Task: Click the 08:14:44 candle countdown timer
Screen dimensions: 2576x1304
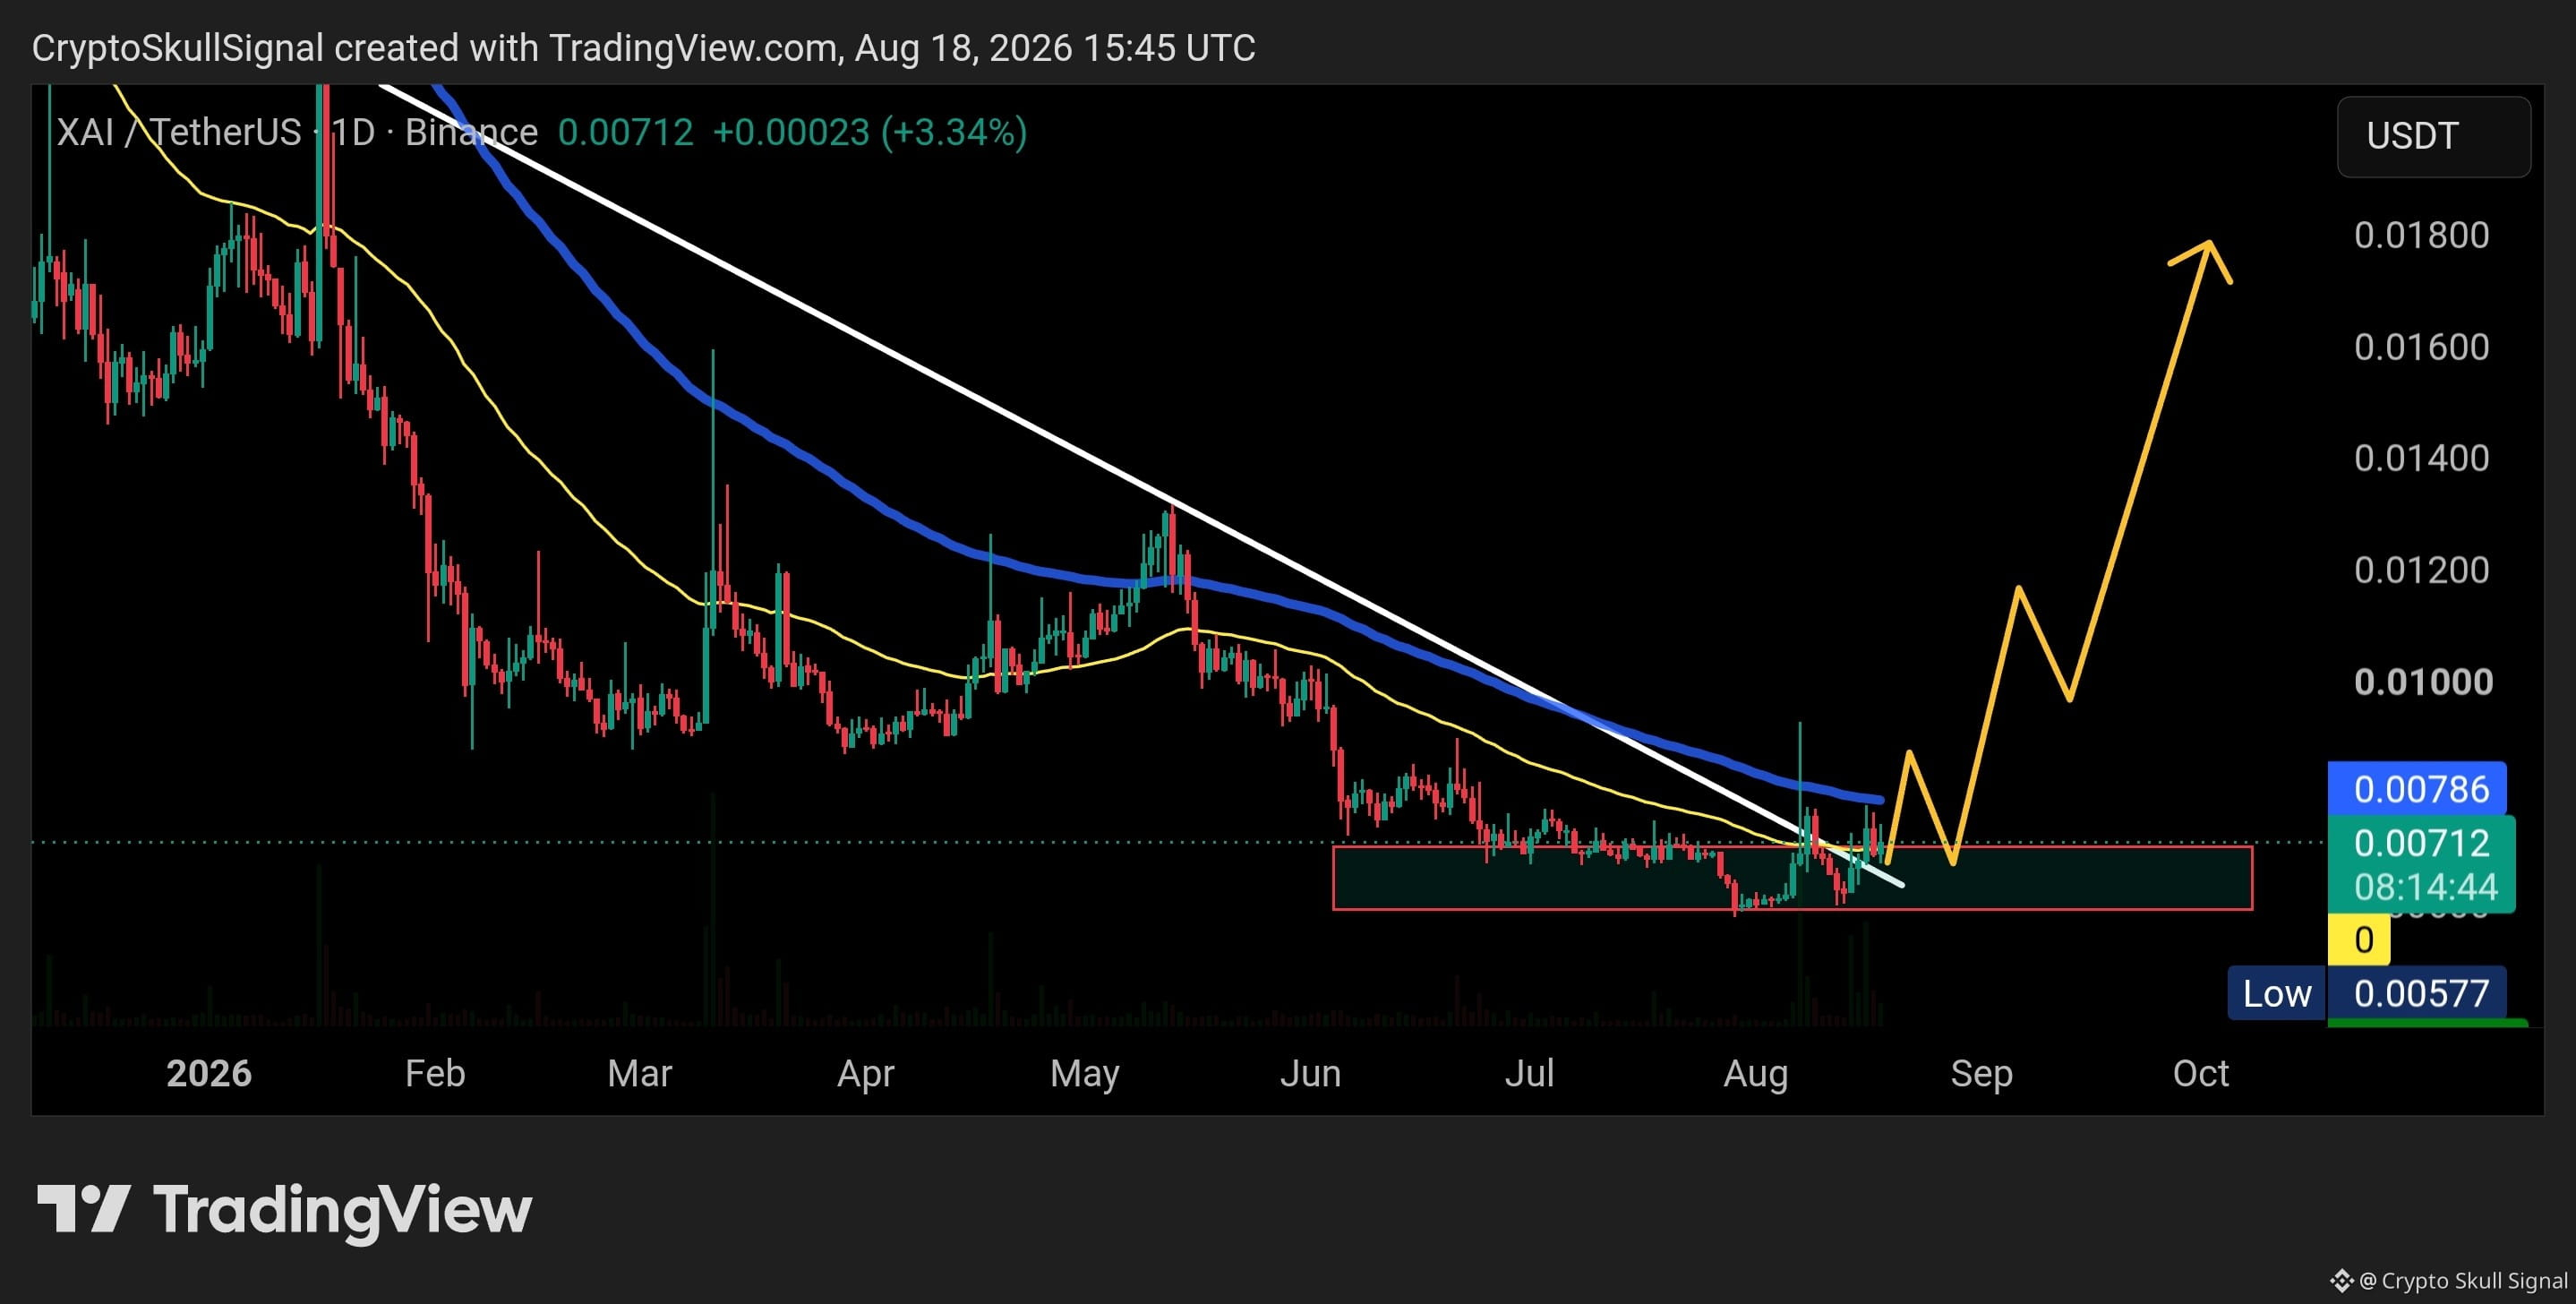Action: (x=2425, y=887)
